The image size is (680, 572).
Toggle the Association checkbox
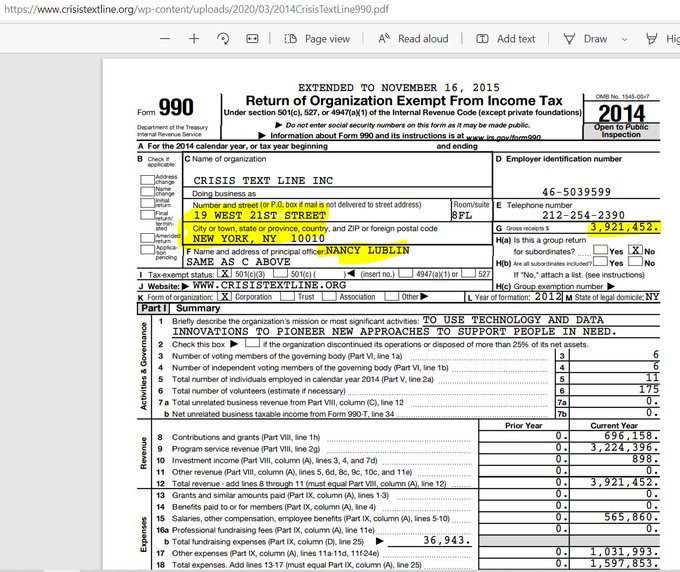329,297
